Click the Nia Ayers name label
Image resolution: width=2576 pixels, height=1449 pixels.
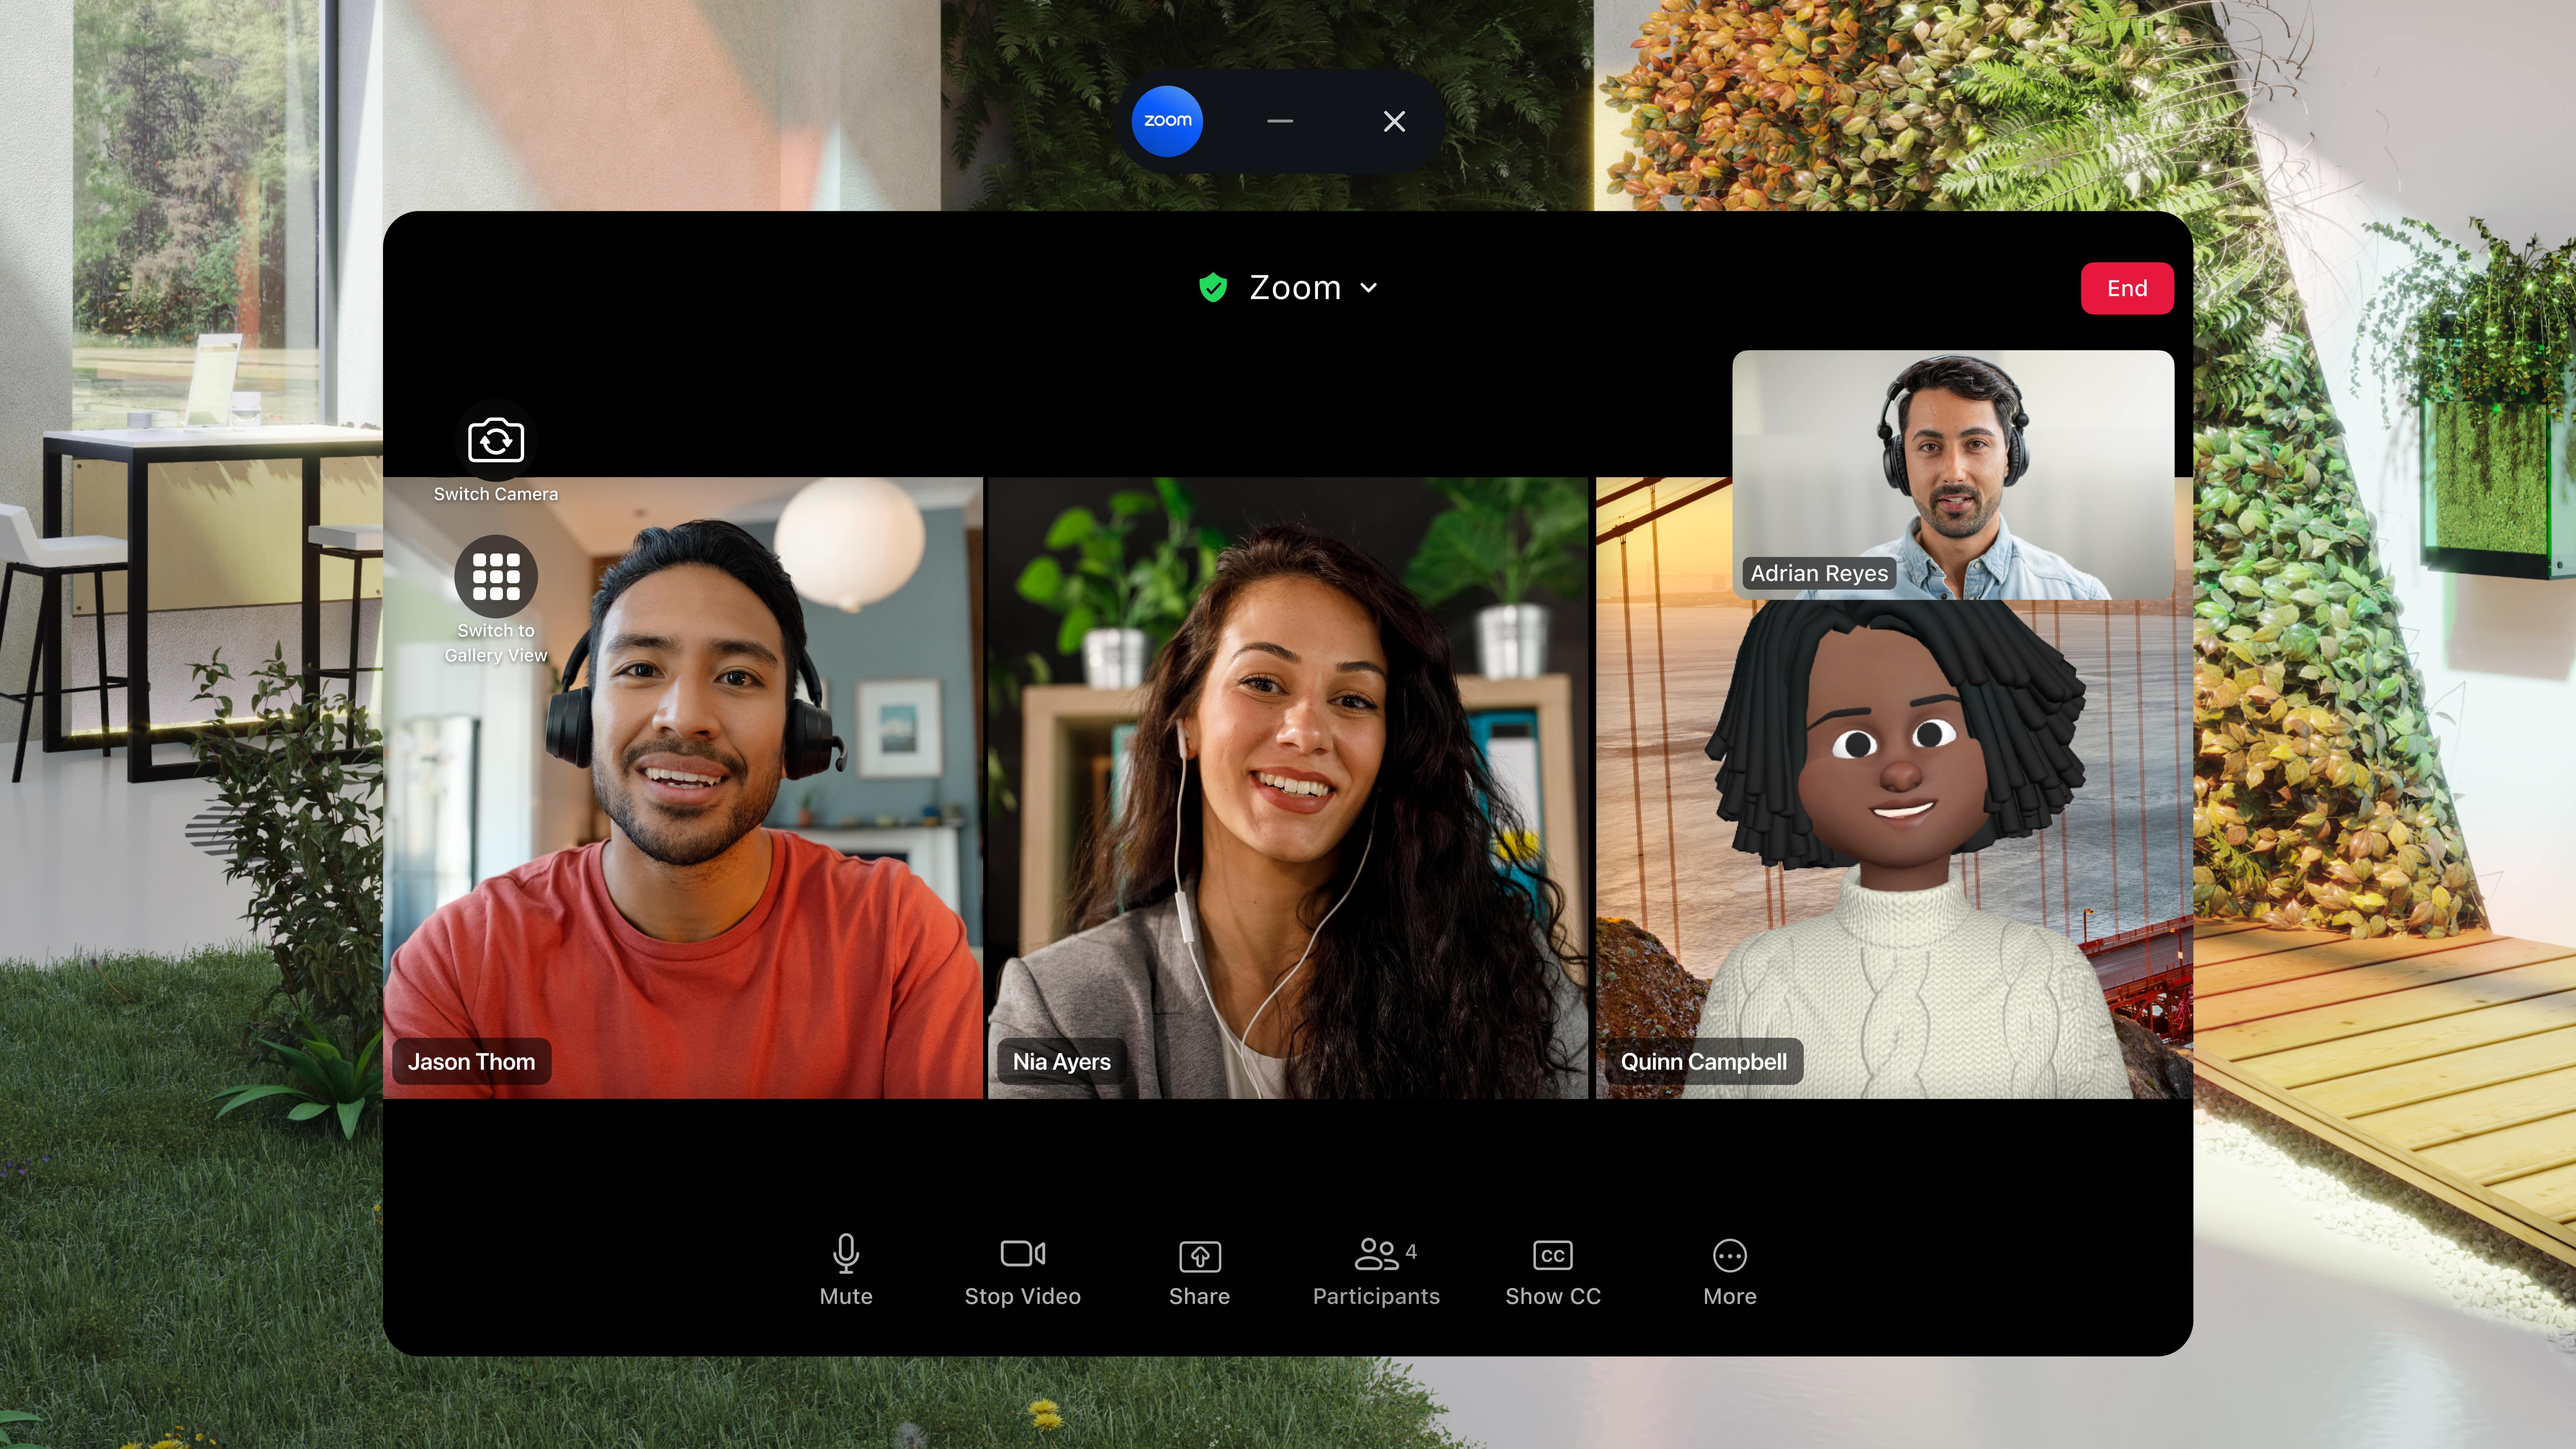coord(1061,1061)
